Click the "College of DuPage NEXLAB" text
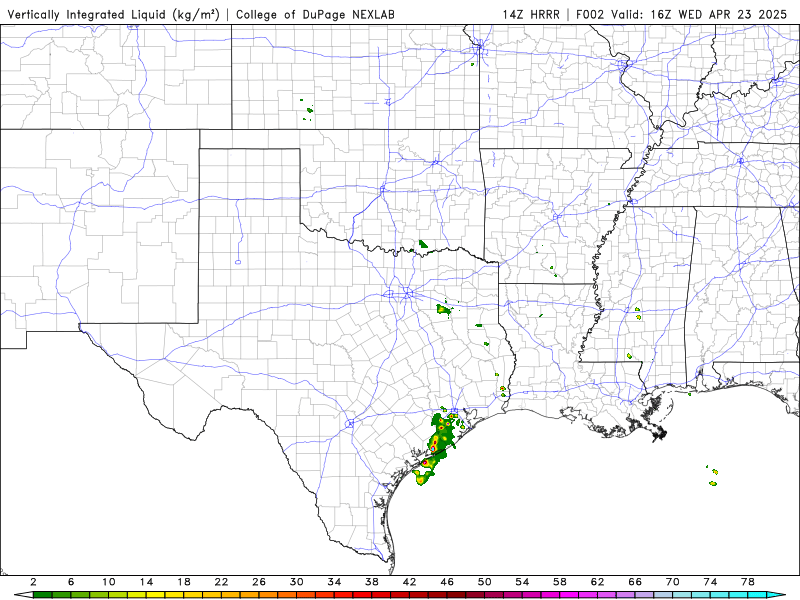This screenshot has width=800, height=600. coord(315,15)
